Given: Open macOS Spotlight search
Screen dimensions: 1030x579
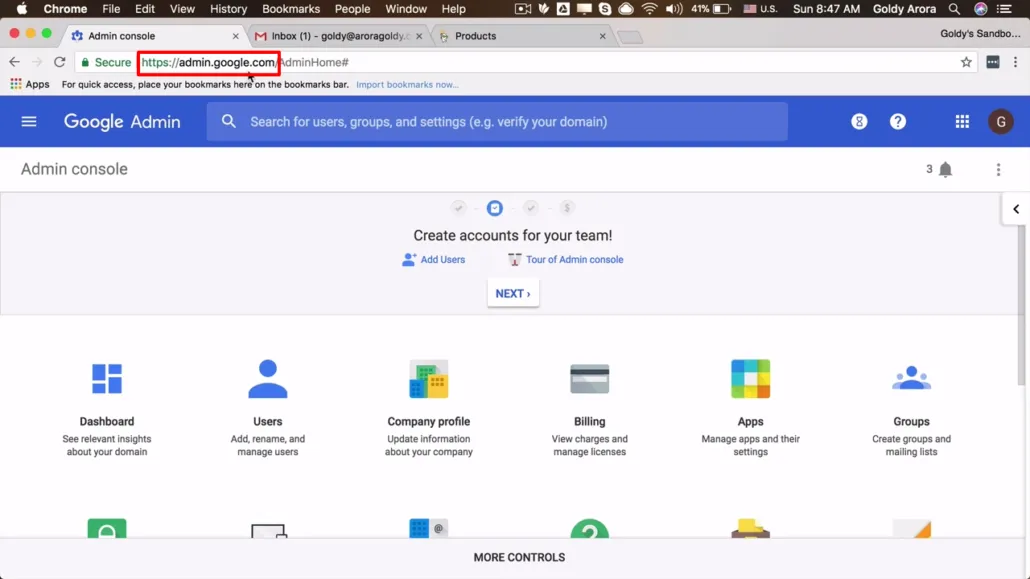Looking at the screenshot, I should (x=954, y=9).
